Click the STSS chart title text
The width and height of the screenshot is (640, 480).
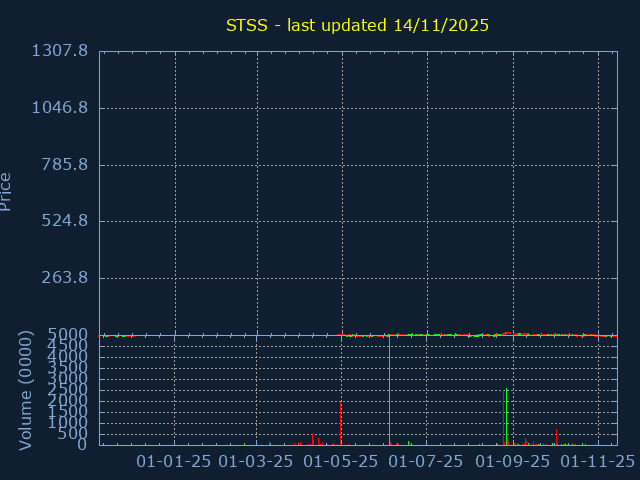(x=357, y=25)
